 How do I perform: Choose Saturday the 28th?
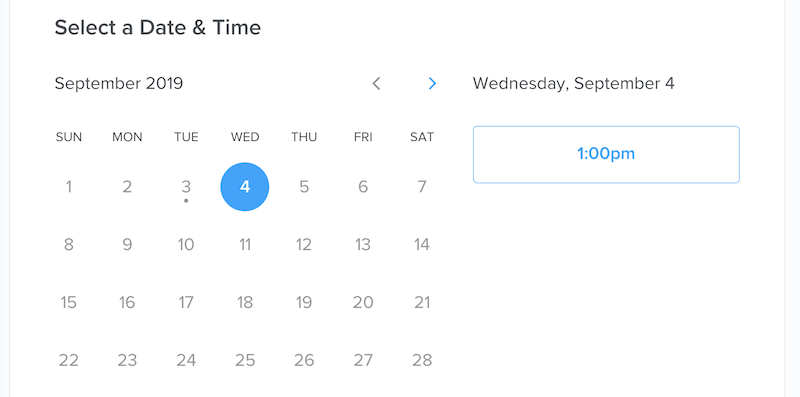422,360
